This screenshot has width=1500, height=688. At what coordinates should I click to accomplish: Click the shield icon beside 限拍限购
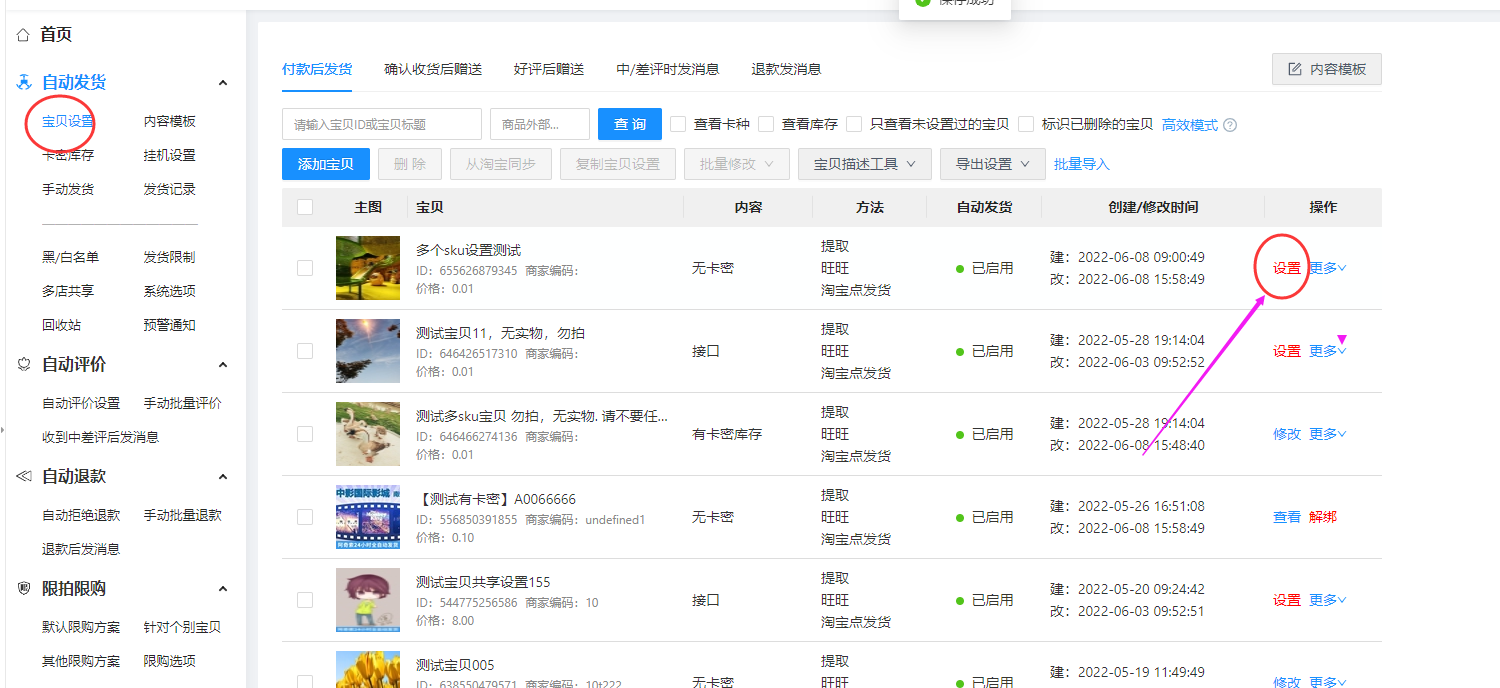click(x=24, y=589)
